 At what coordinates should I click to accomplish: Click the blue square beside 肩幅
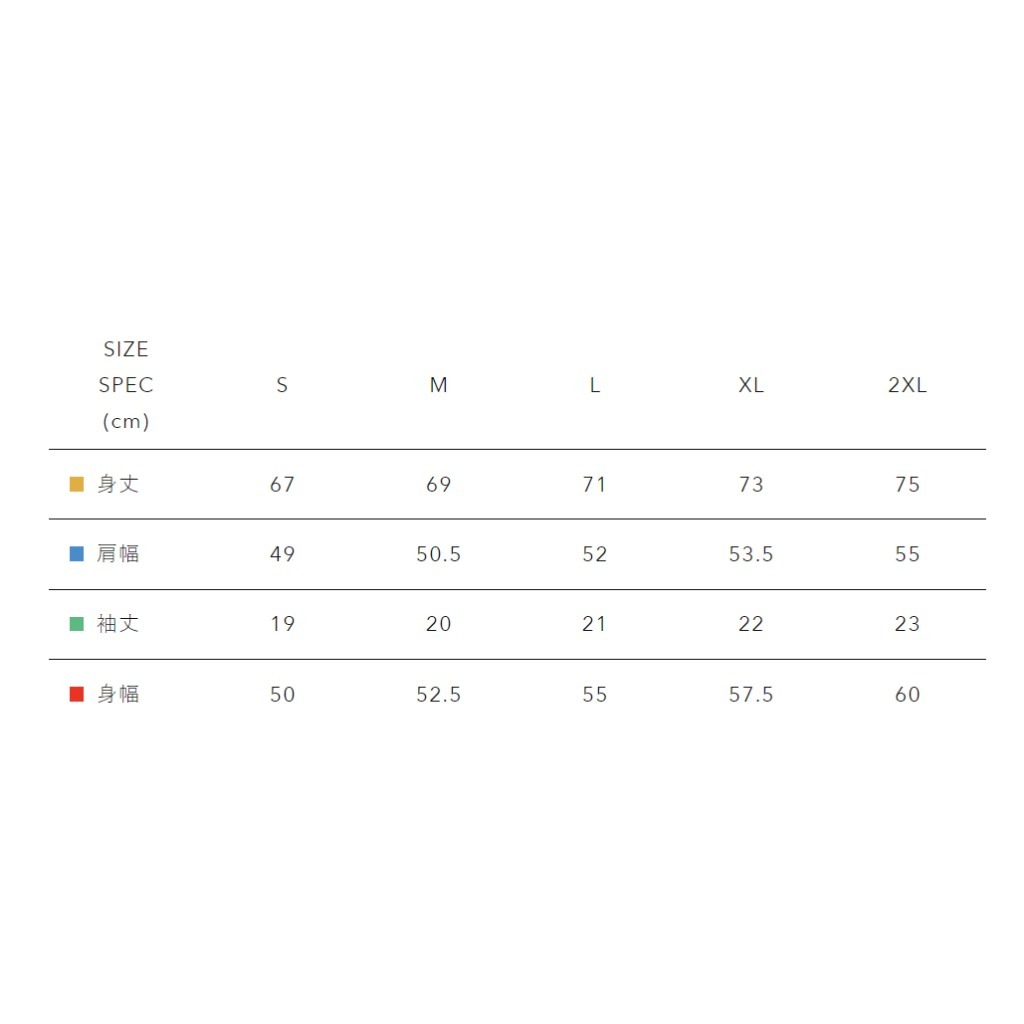click(76, 554)
